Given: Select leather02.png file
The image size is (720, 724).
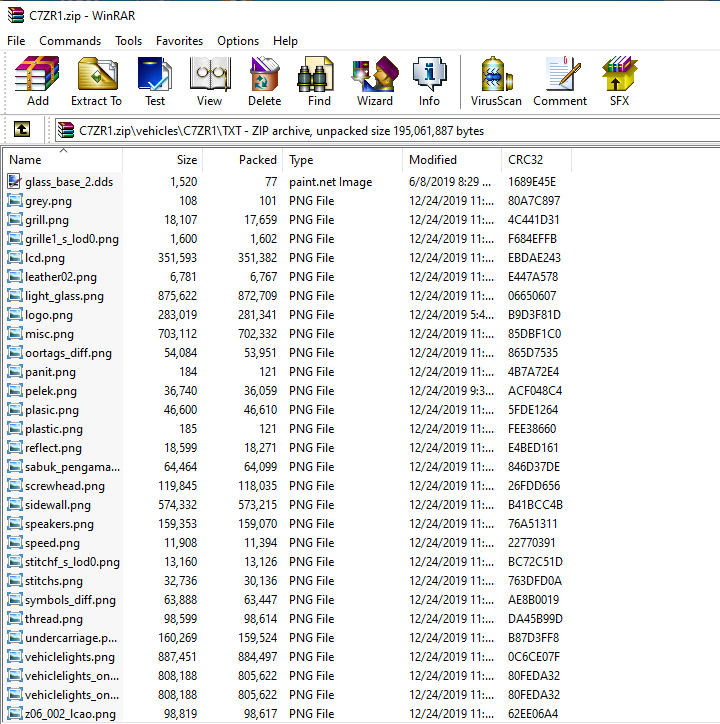Looking at the screenshot, I should point(61,277).
